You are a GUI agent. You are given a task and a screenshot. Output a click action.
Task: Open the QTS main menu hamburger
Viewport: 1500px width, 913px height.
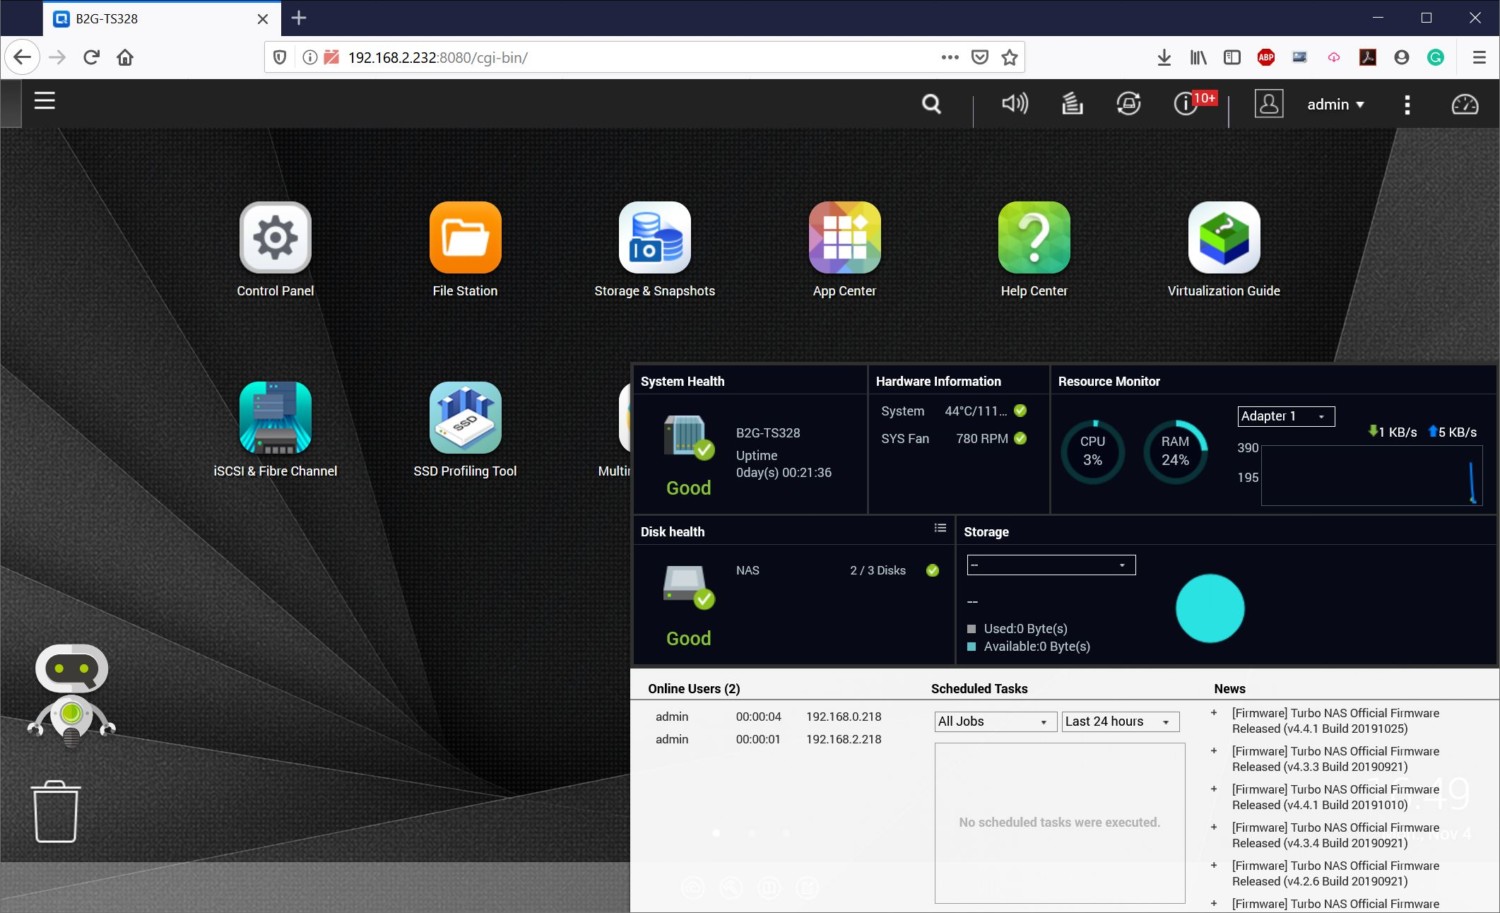tap(44, 101)
